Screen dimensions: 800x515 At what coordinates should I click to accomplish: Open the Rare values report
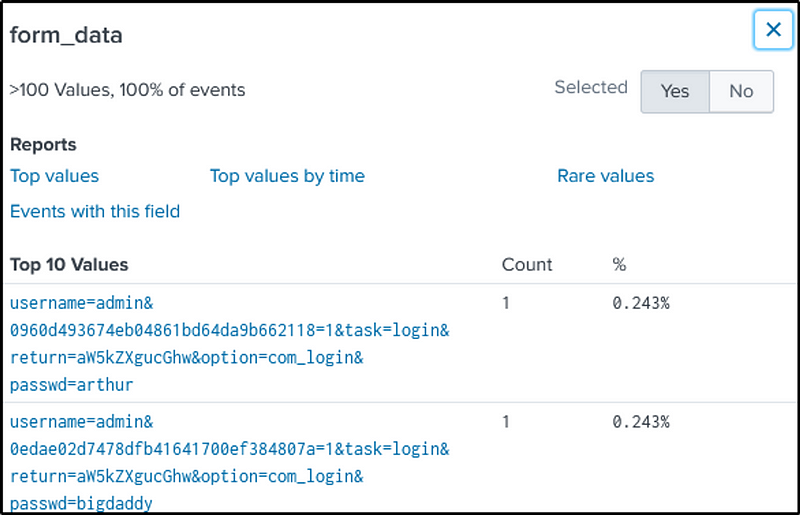(605, 176)
